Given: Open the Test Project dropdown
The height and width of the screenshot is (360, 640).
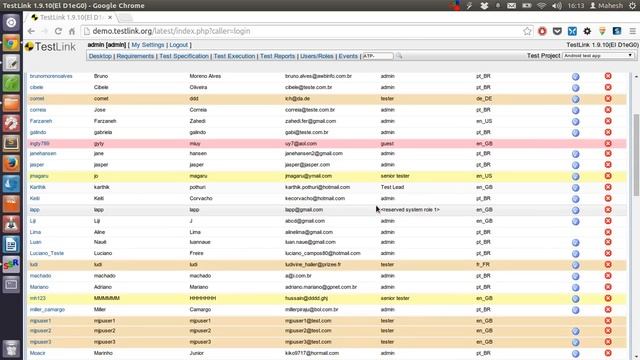Looking at the screenshot, I should [598, 56].
